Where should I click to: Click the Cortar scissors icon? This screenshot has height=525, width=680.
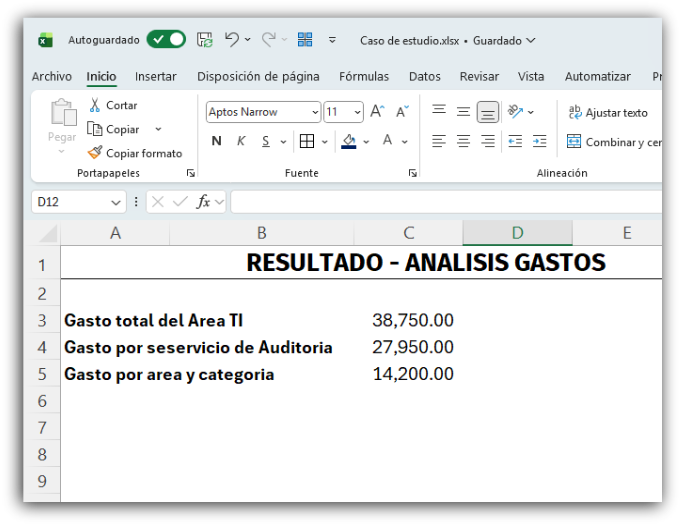pyautogui.click(x=95, y=105)
